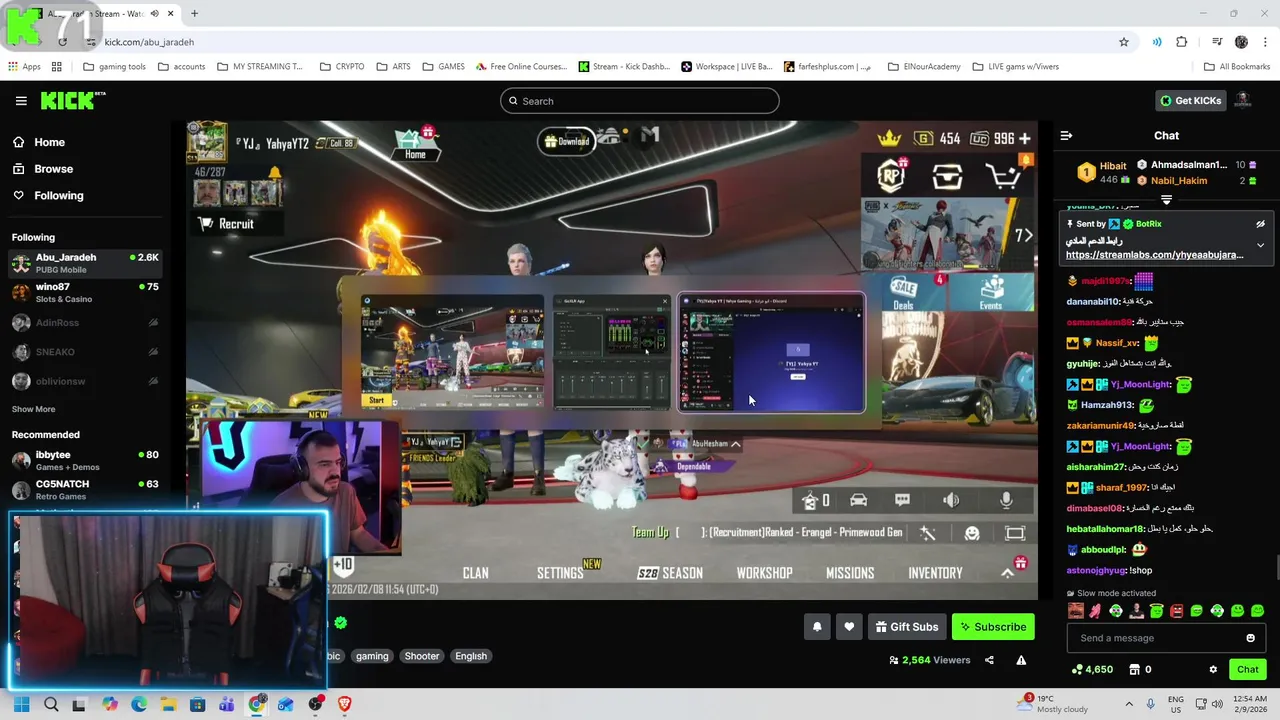Image resolution: width=1280 pixels, height=720 pixels.
Task: Select the red angry quick emote
Action: [1176, 611]
